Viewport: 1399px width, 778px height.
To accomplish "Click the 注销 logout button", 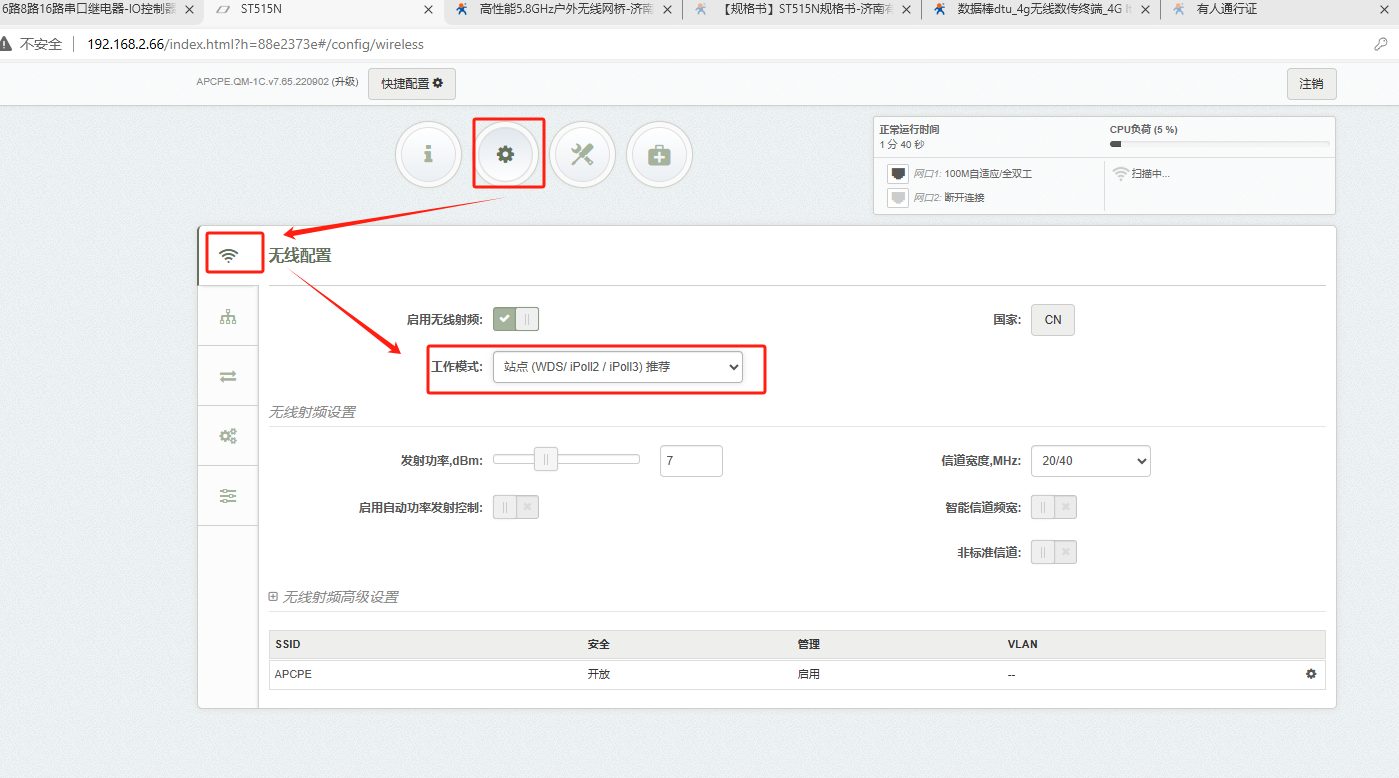I will [x=1311, y=84].
